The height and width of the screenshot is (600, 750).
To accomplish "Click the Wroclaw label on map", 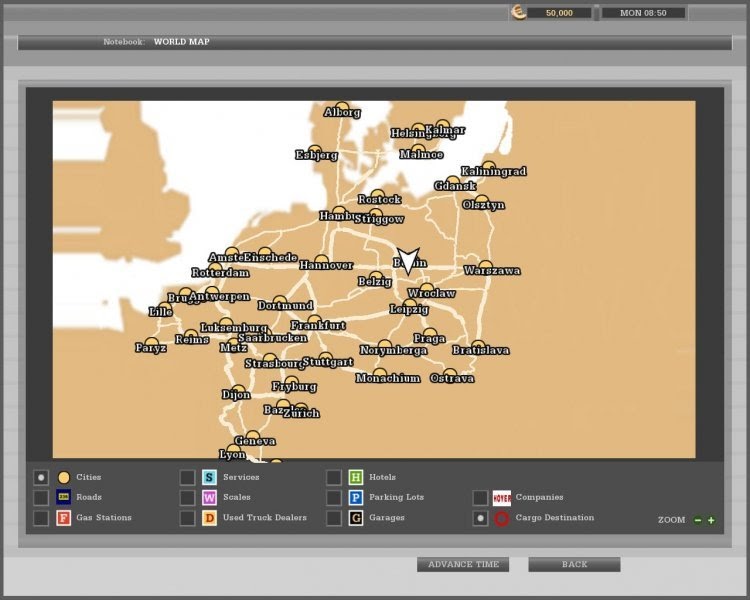I will [431, 293].
